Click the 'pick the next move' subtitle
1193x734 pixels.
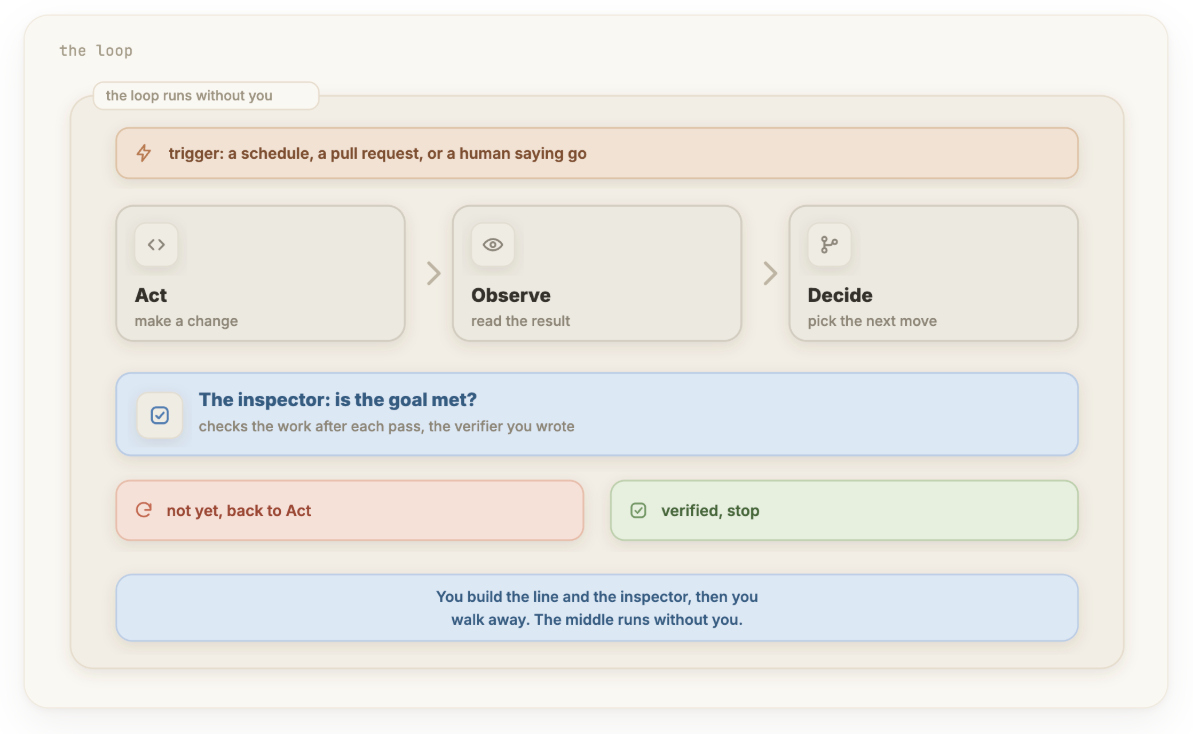point(872,321)
